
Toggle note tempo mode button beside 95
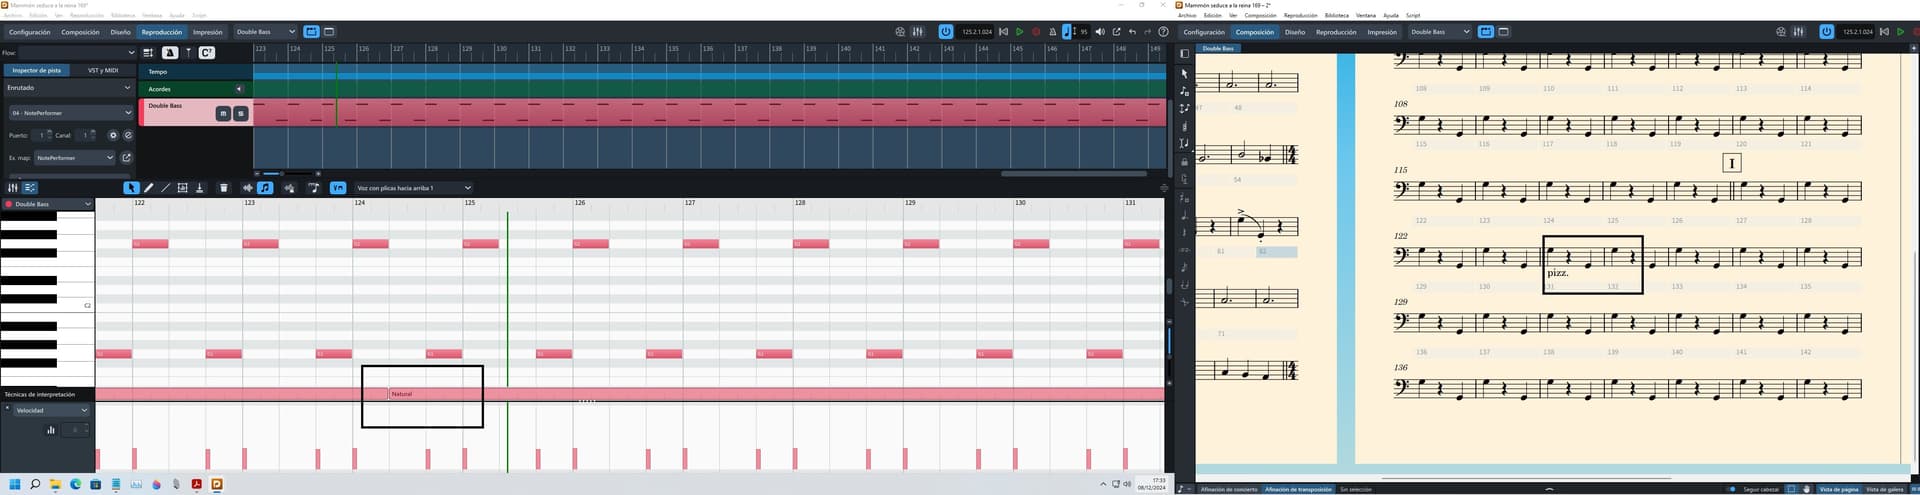tap(1066, 32)
